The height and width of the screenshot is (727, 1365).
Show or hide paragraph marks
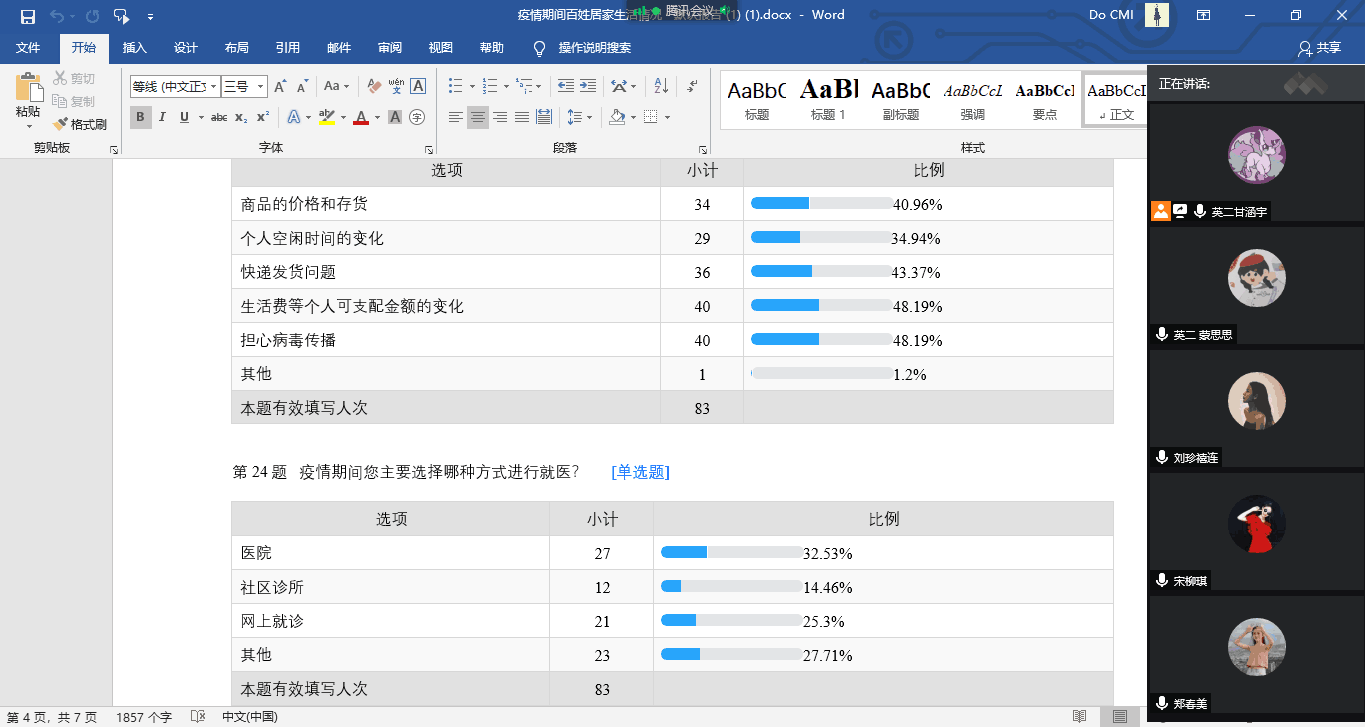[x=692, y=86]
